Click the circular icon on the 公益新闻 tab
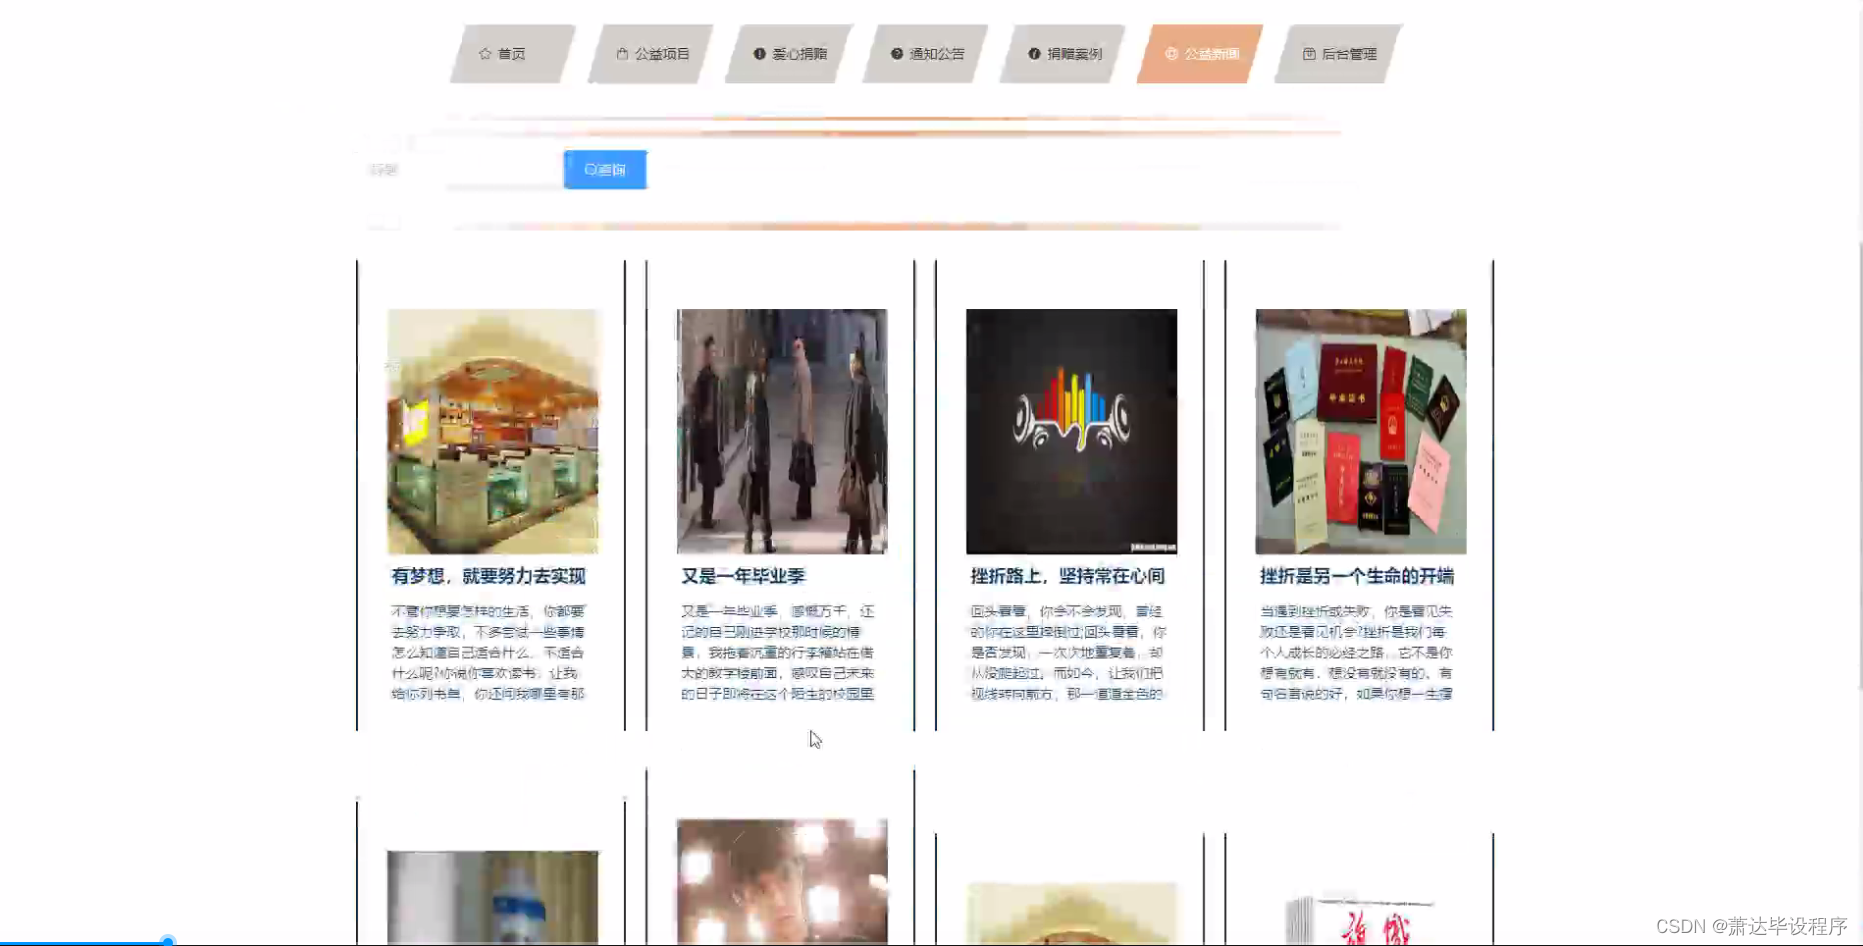 (1169, 54)
